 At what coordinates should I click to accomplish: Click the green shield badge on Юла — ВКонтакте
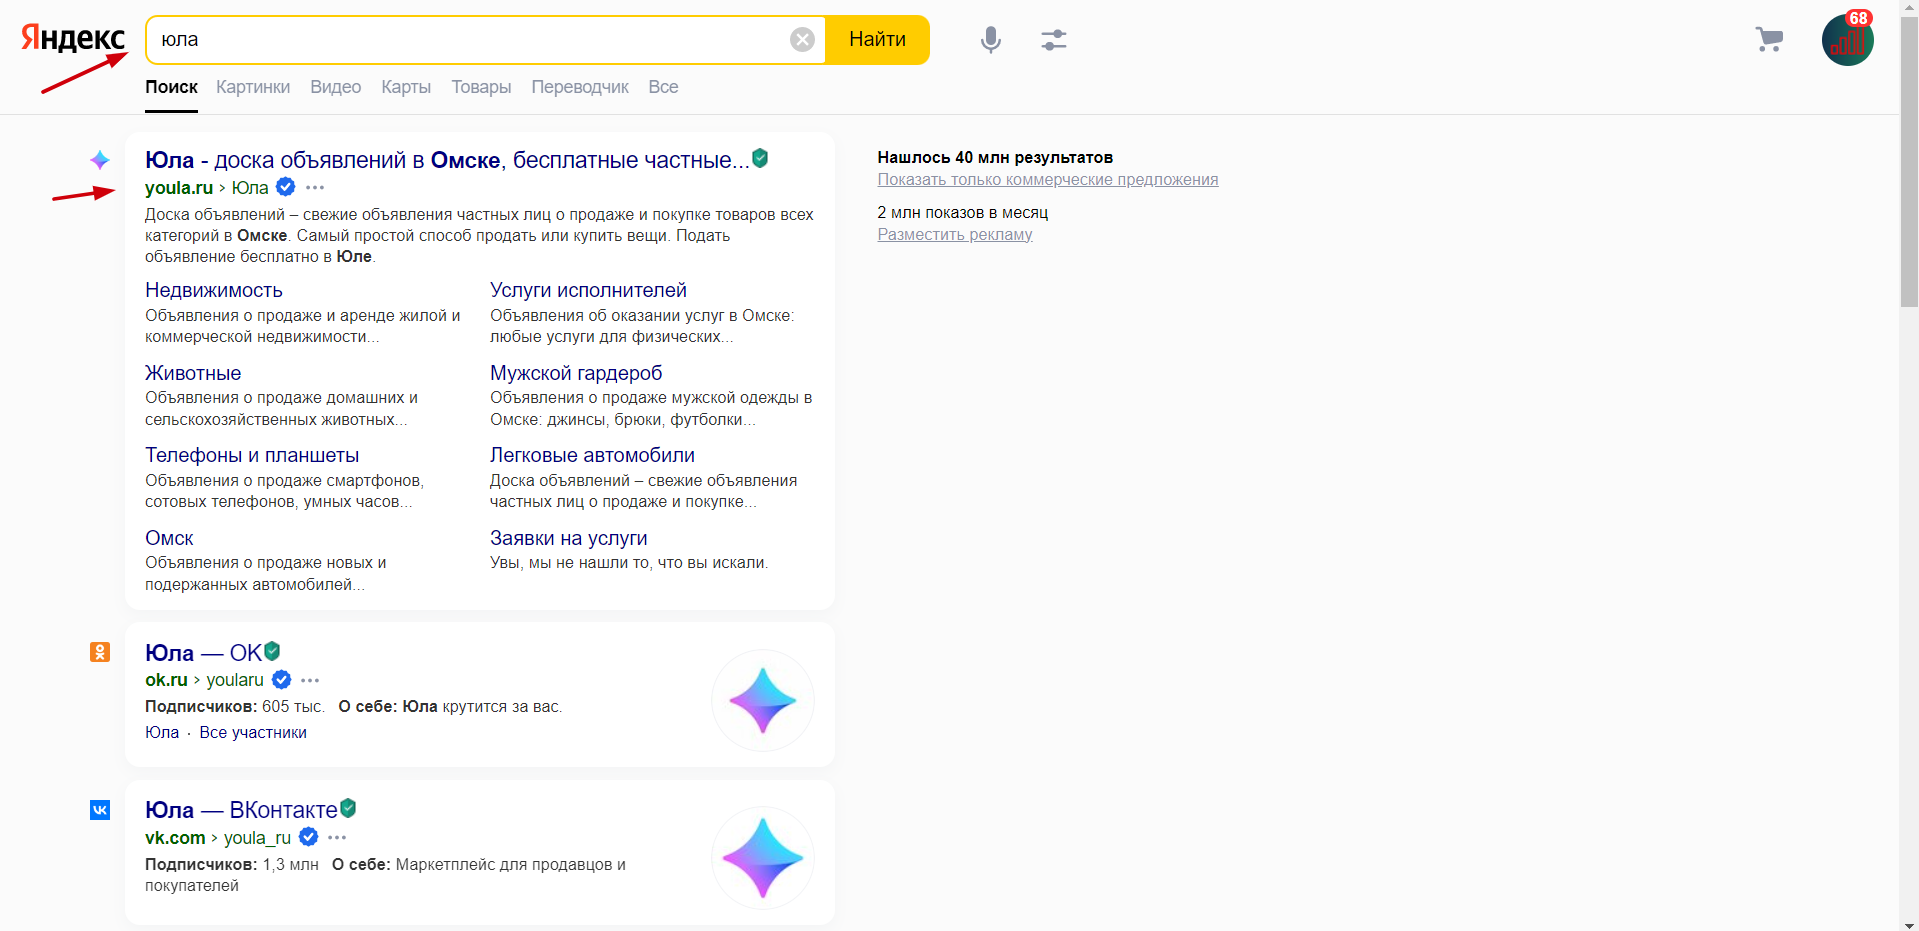(x=348, y=808)
